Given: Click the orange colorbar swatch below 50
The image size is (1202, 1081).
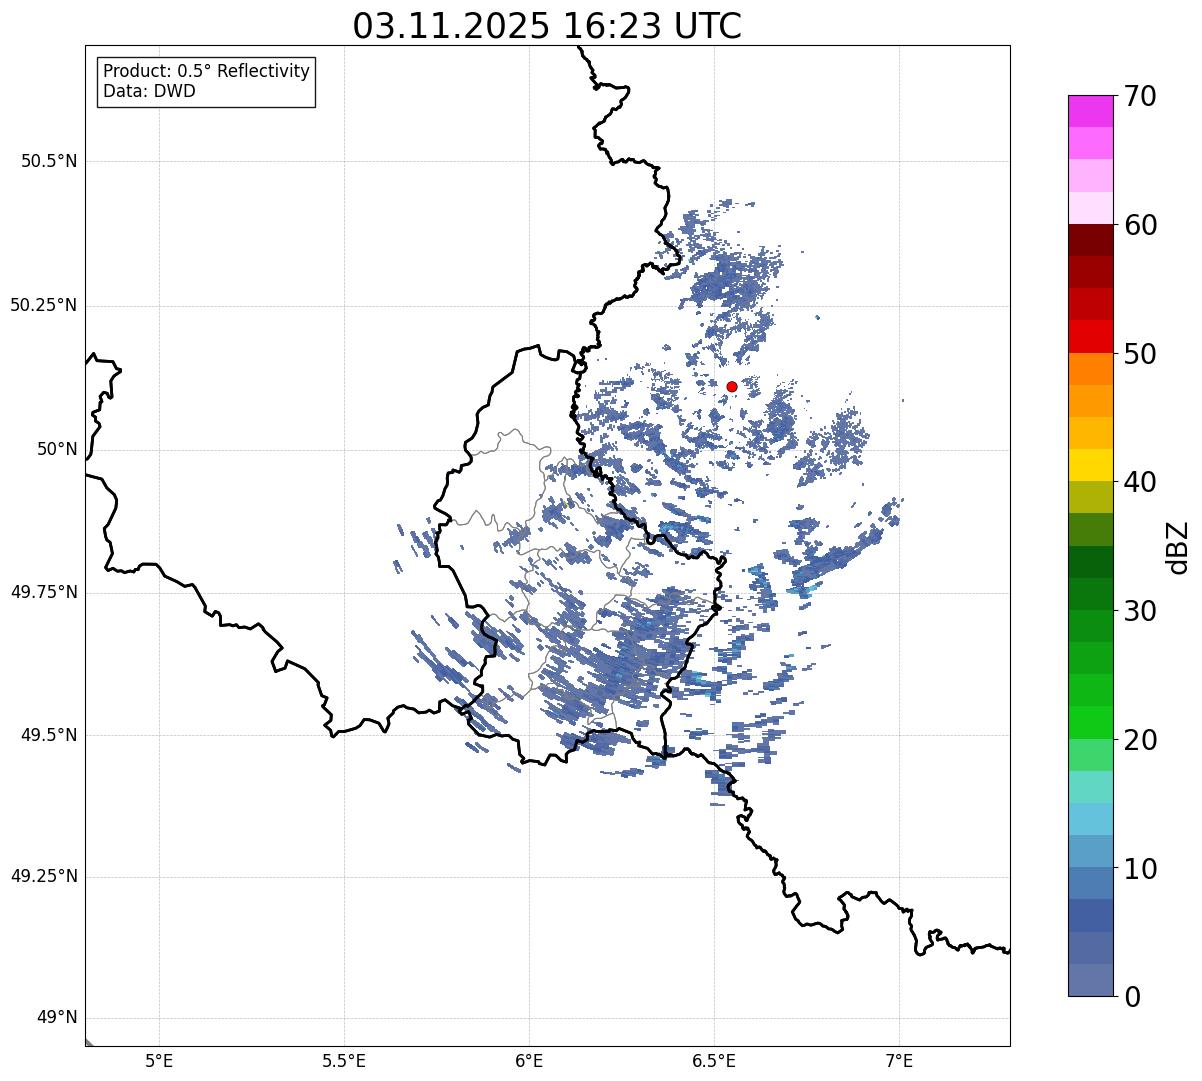Looking at the screenshot, I should click(1091, 369).
